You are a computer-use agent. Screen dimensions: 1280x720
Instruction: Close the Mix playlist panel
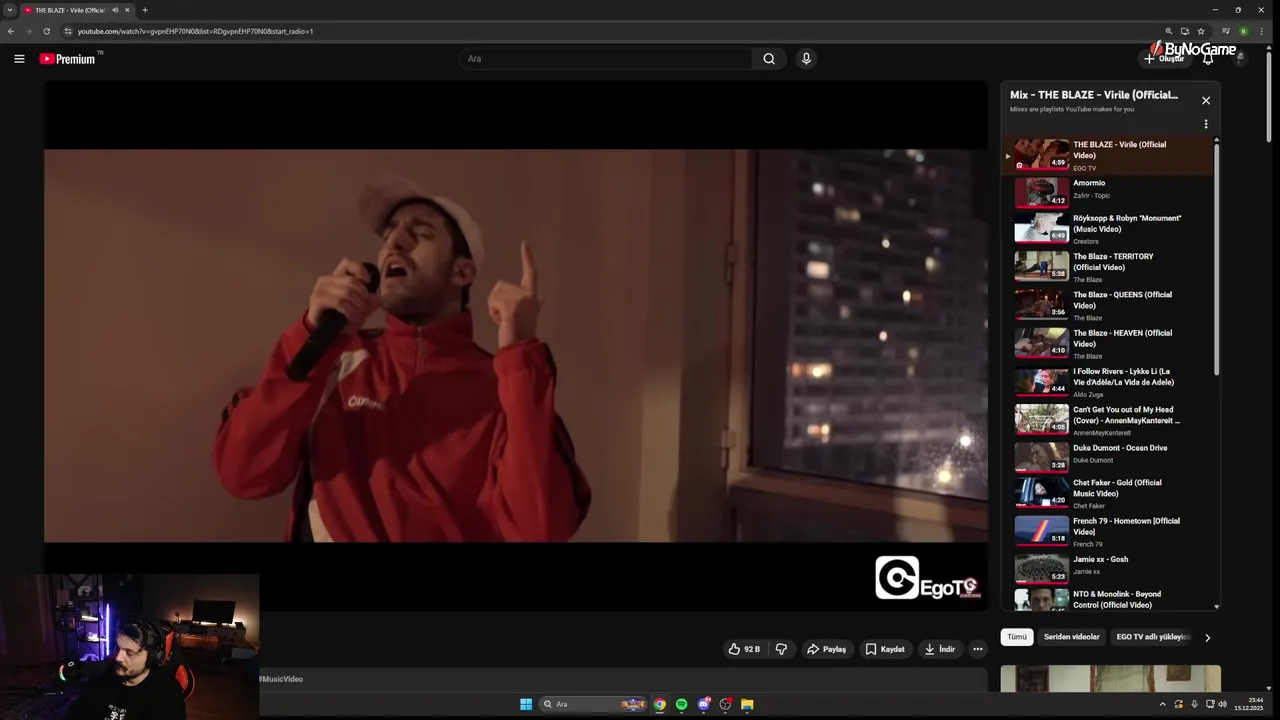1206,101
